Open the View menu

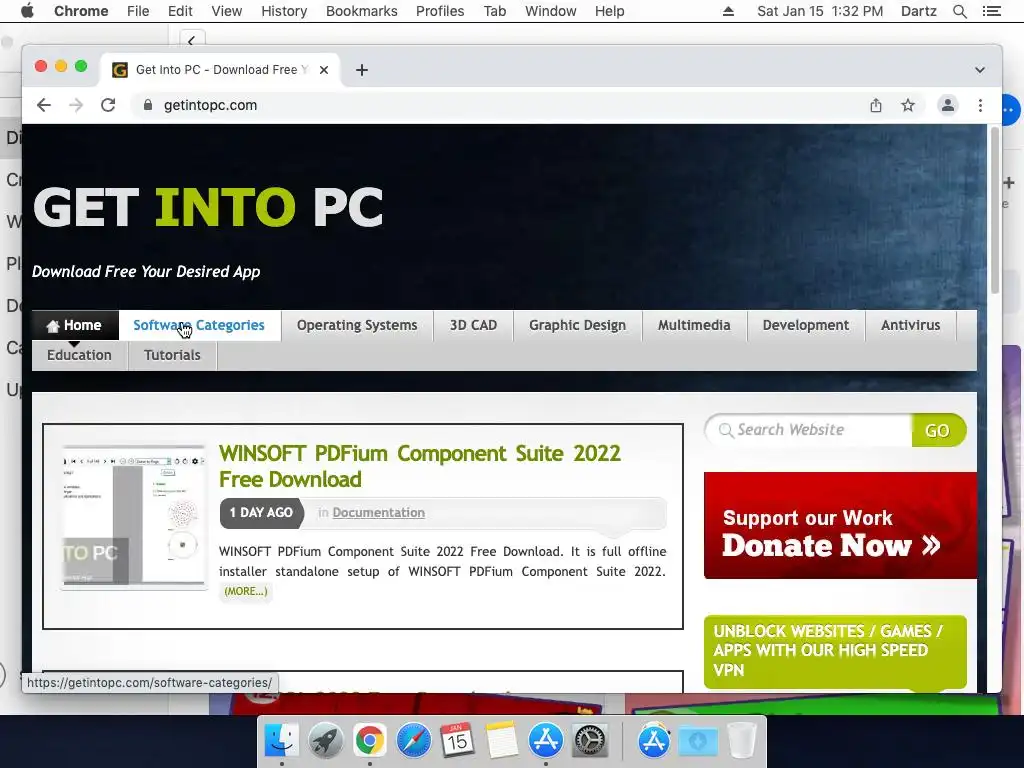pyautogui.click(x=227, y=11)
